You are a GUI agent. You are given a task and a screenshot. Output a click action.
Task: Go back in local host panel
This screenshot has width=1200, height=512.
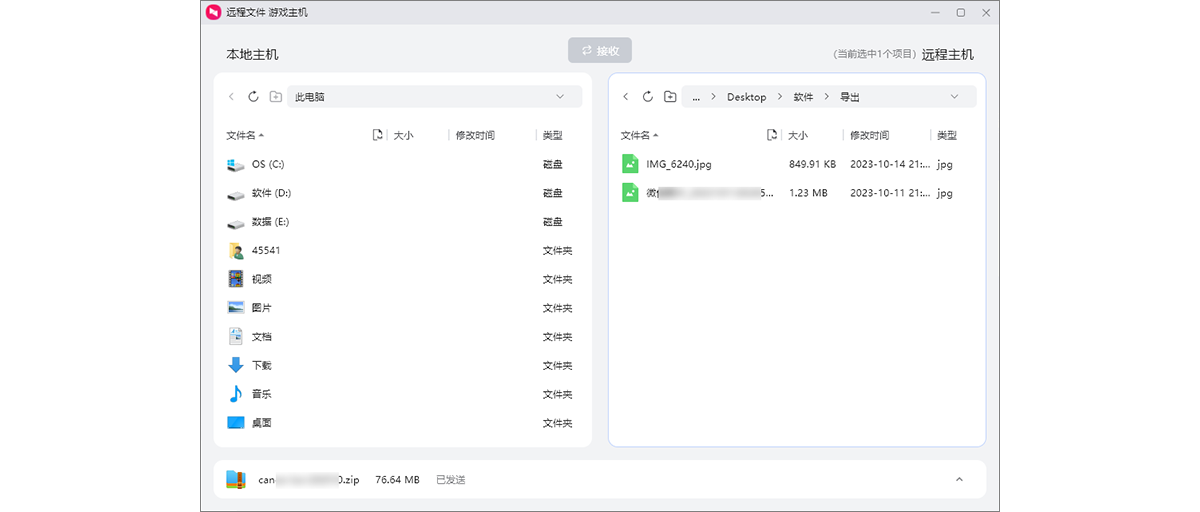[231, 97]
